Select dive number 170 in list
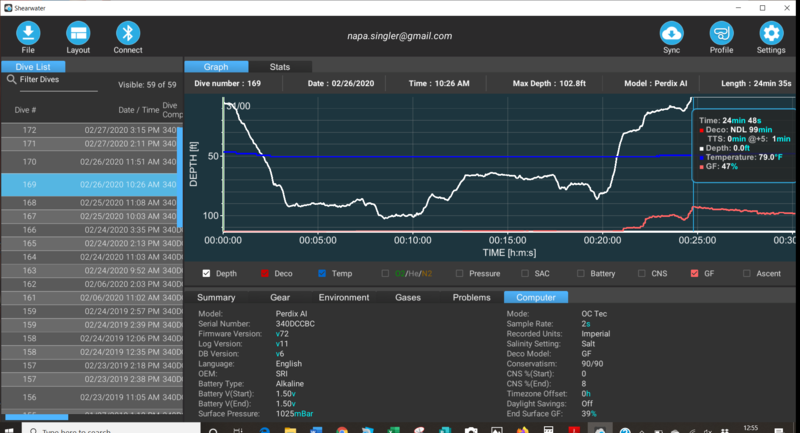The image size is (800, 433). pyautogui.click(x=90, y=161)
